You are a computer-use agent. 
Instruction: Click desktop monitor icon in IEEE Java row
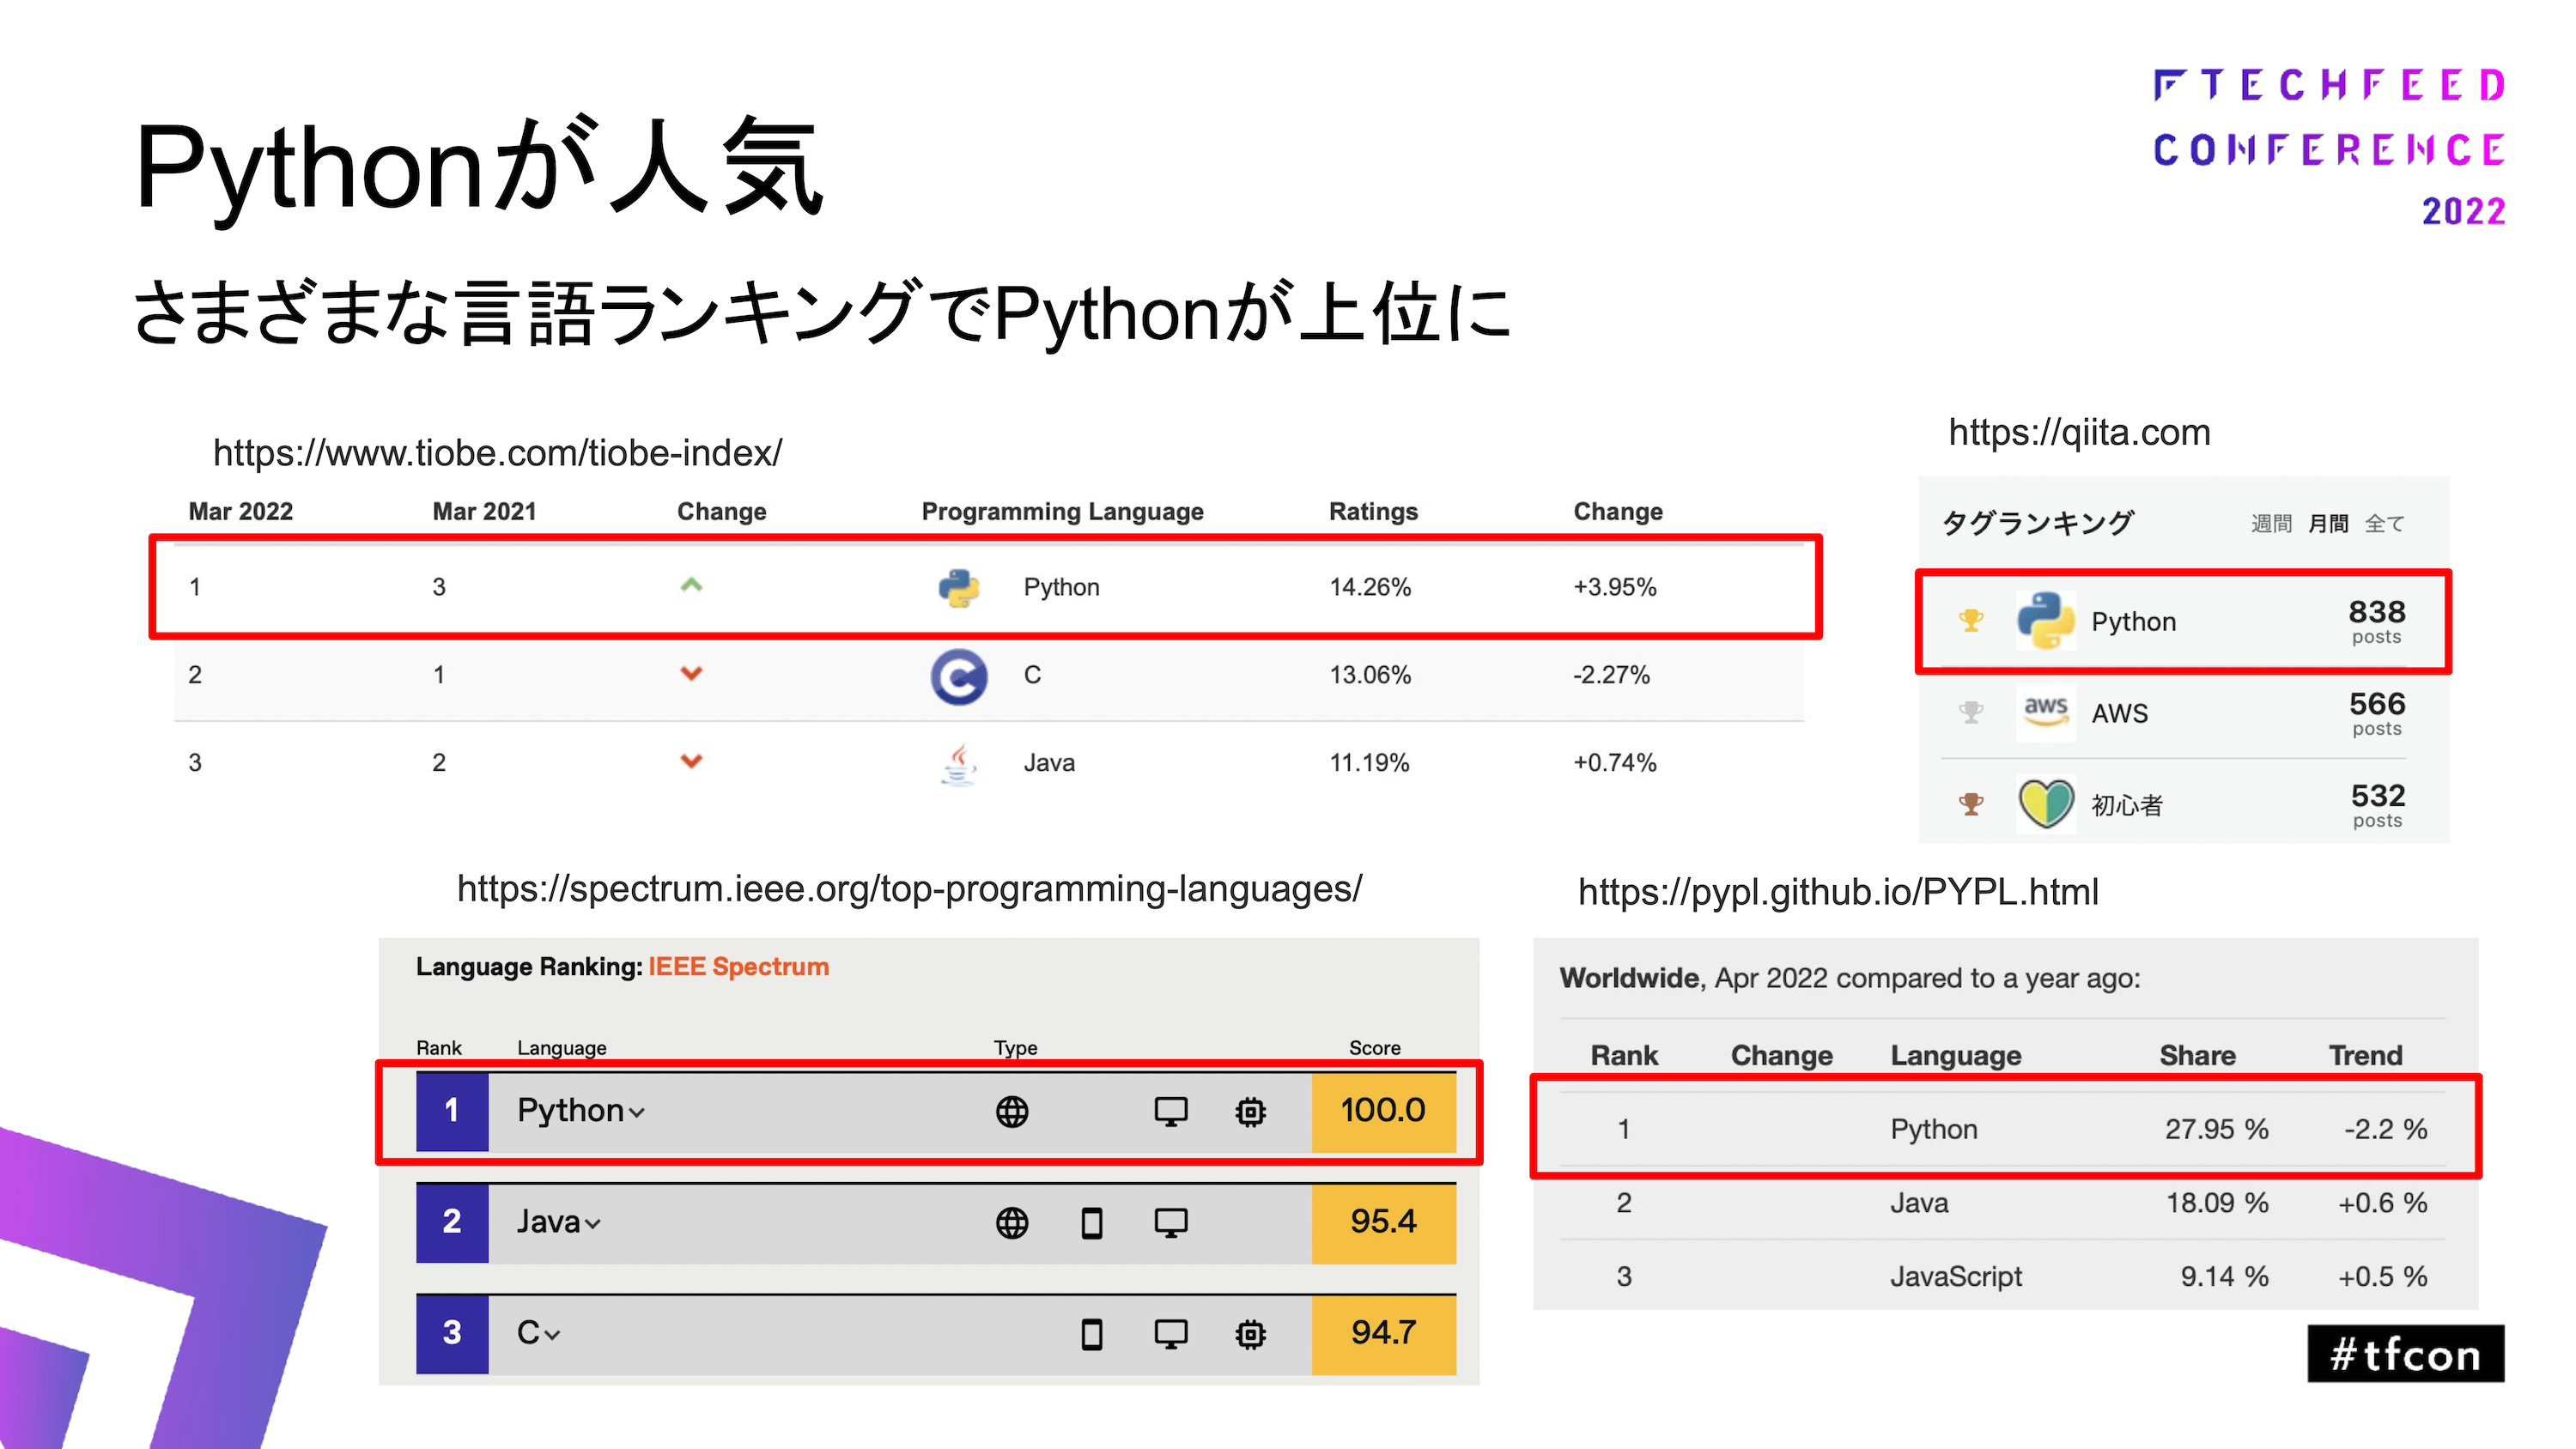pyautogui.click(x=1171, y=1223)
